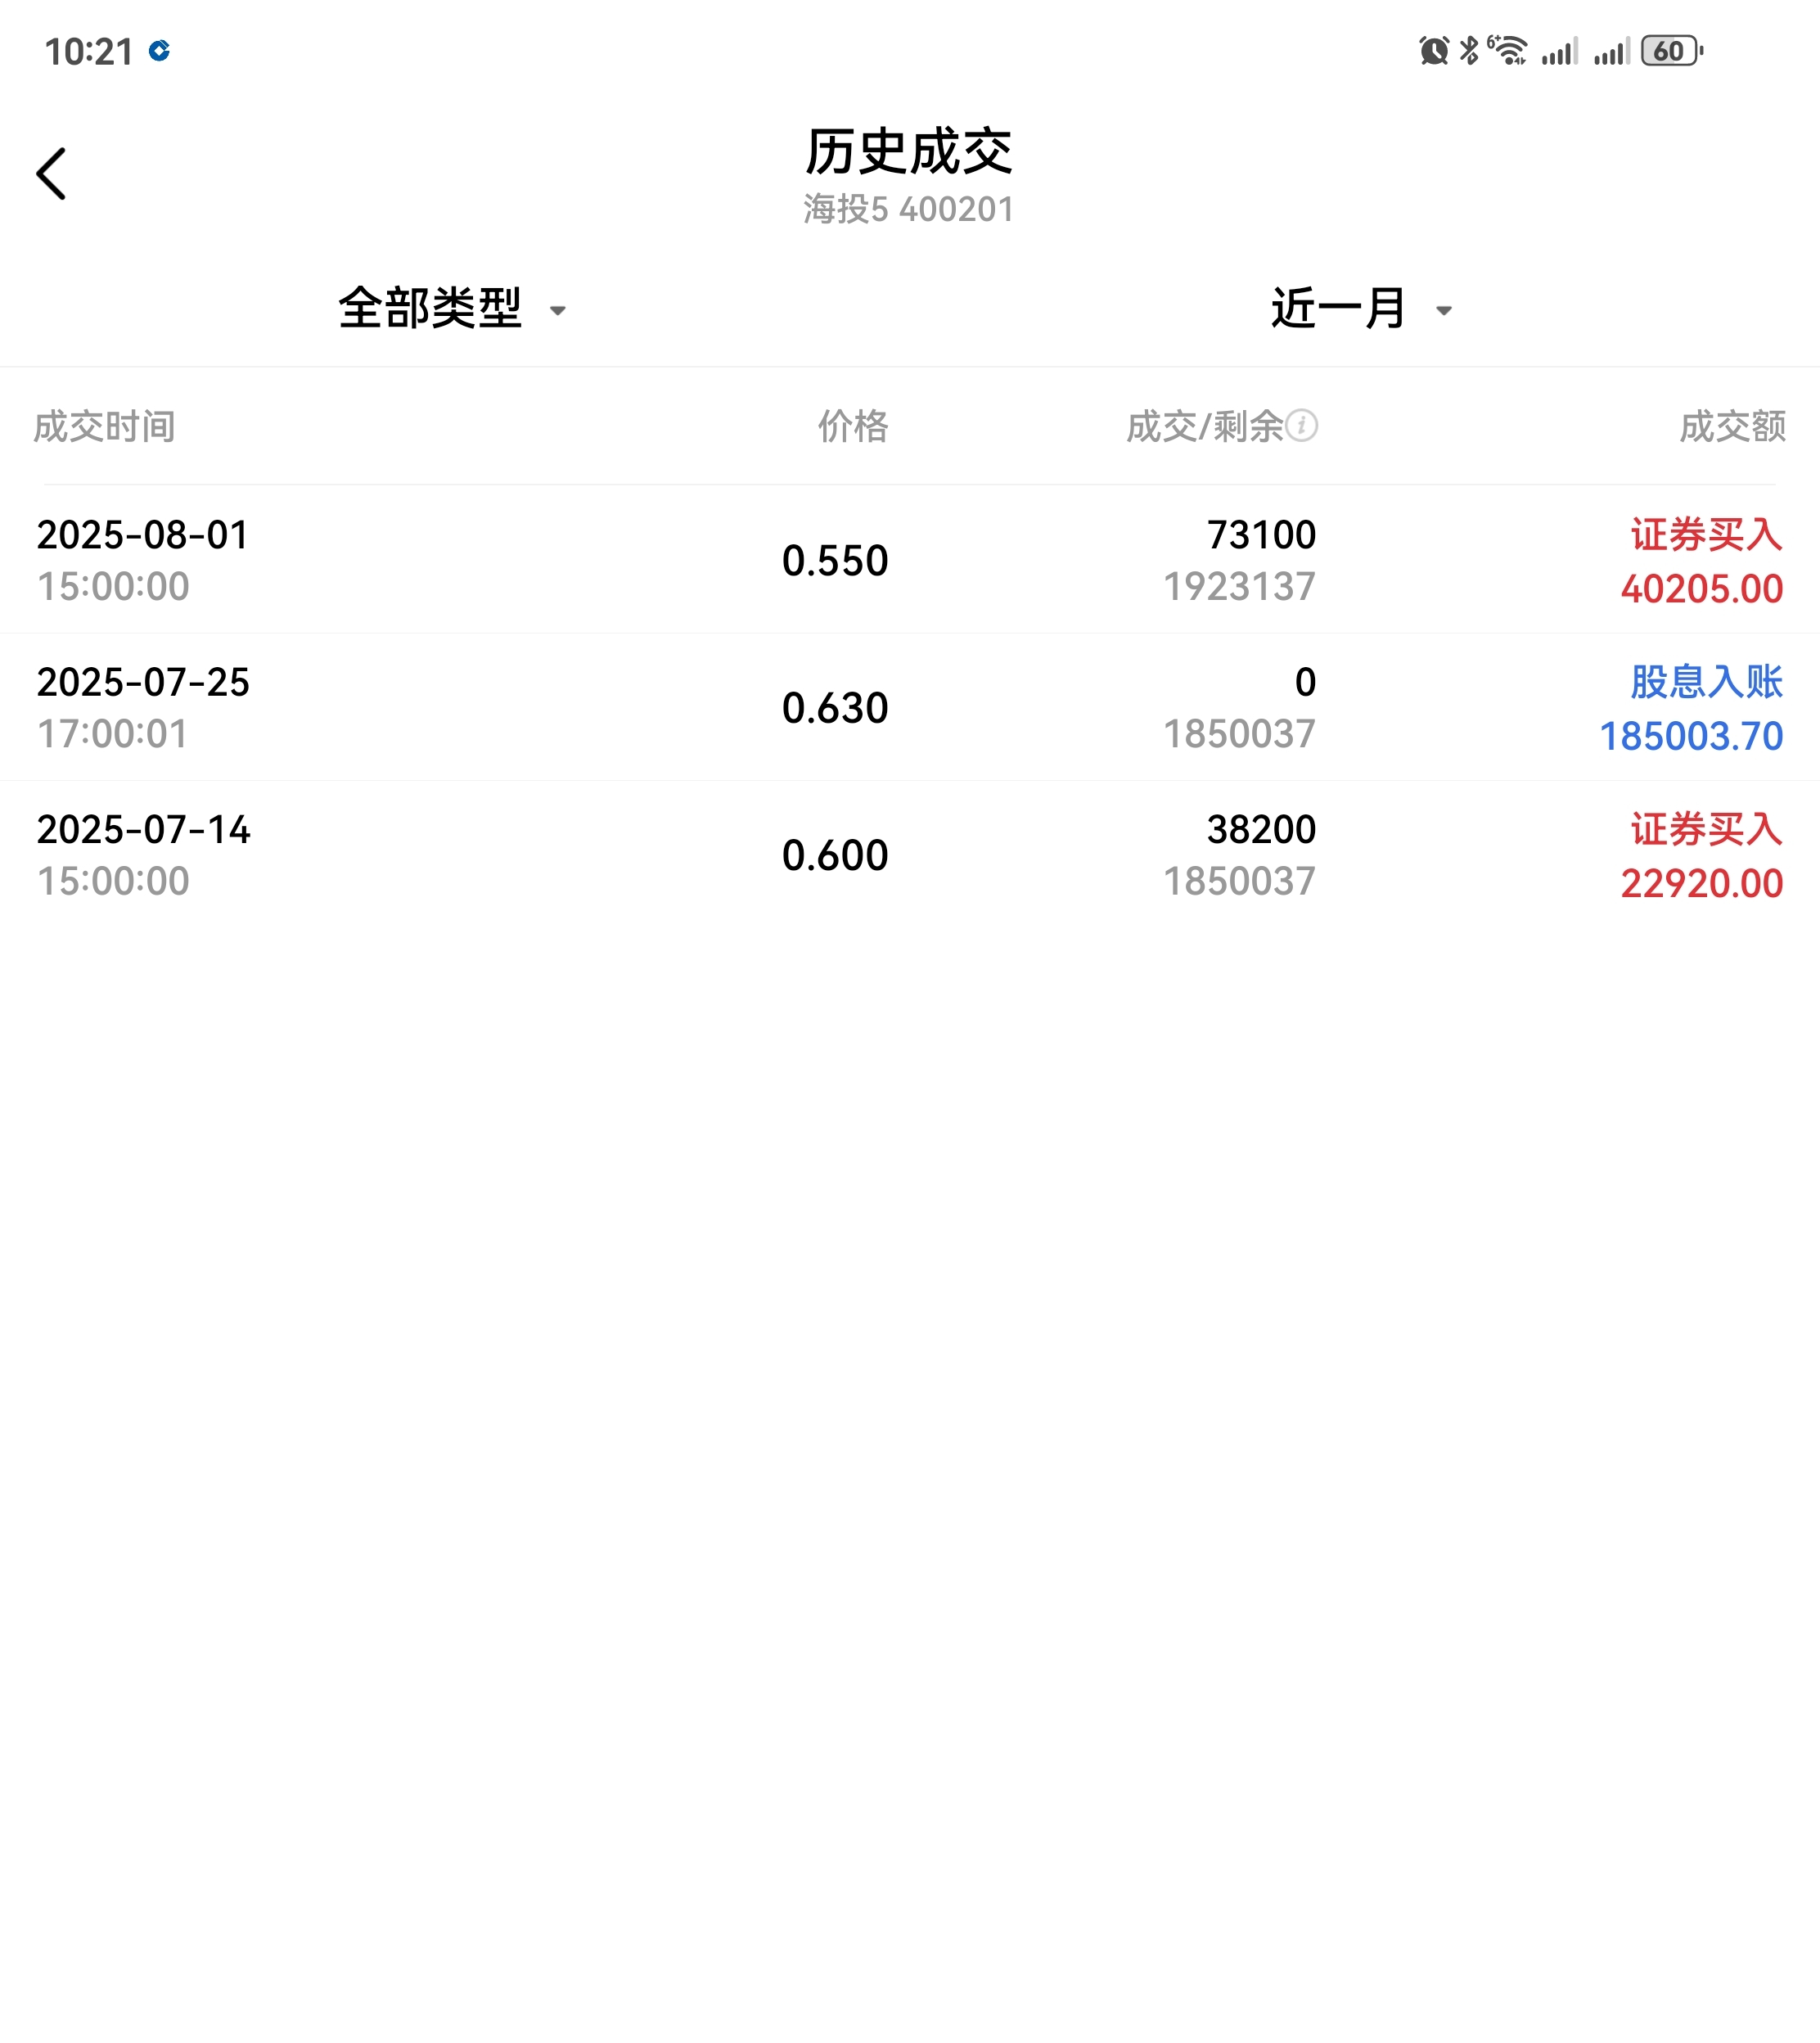Image resolution: width=1820 pixels, height=2043 pixels.
Task: Go back using the left arrow icon
Action: click(51, 174)
